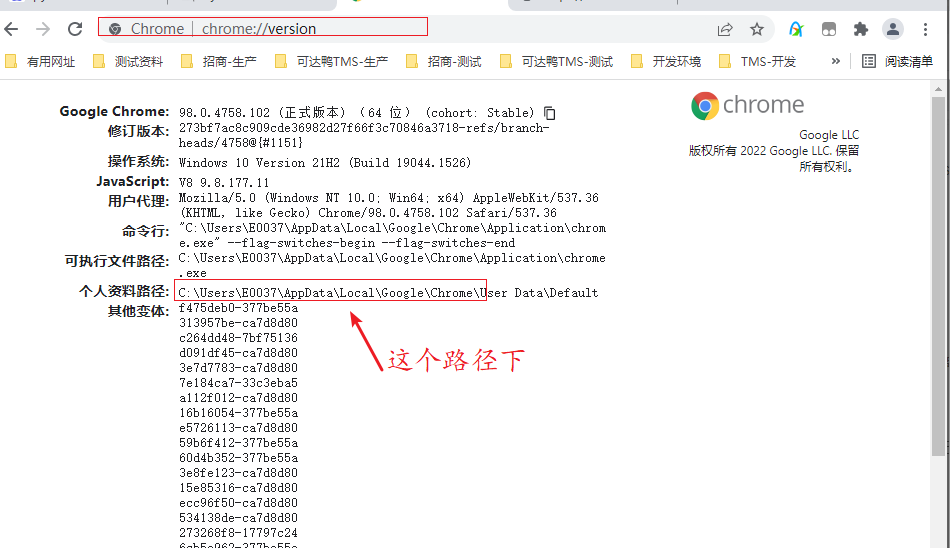Click variation d091df45-ca7d8d80
The width and height of the screenshot is (950, 548).
click(x=238, y=353)
